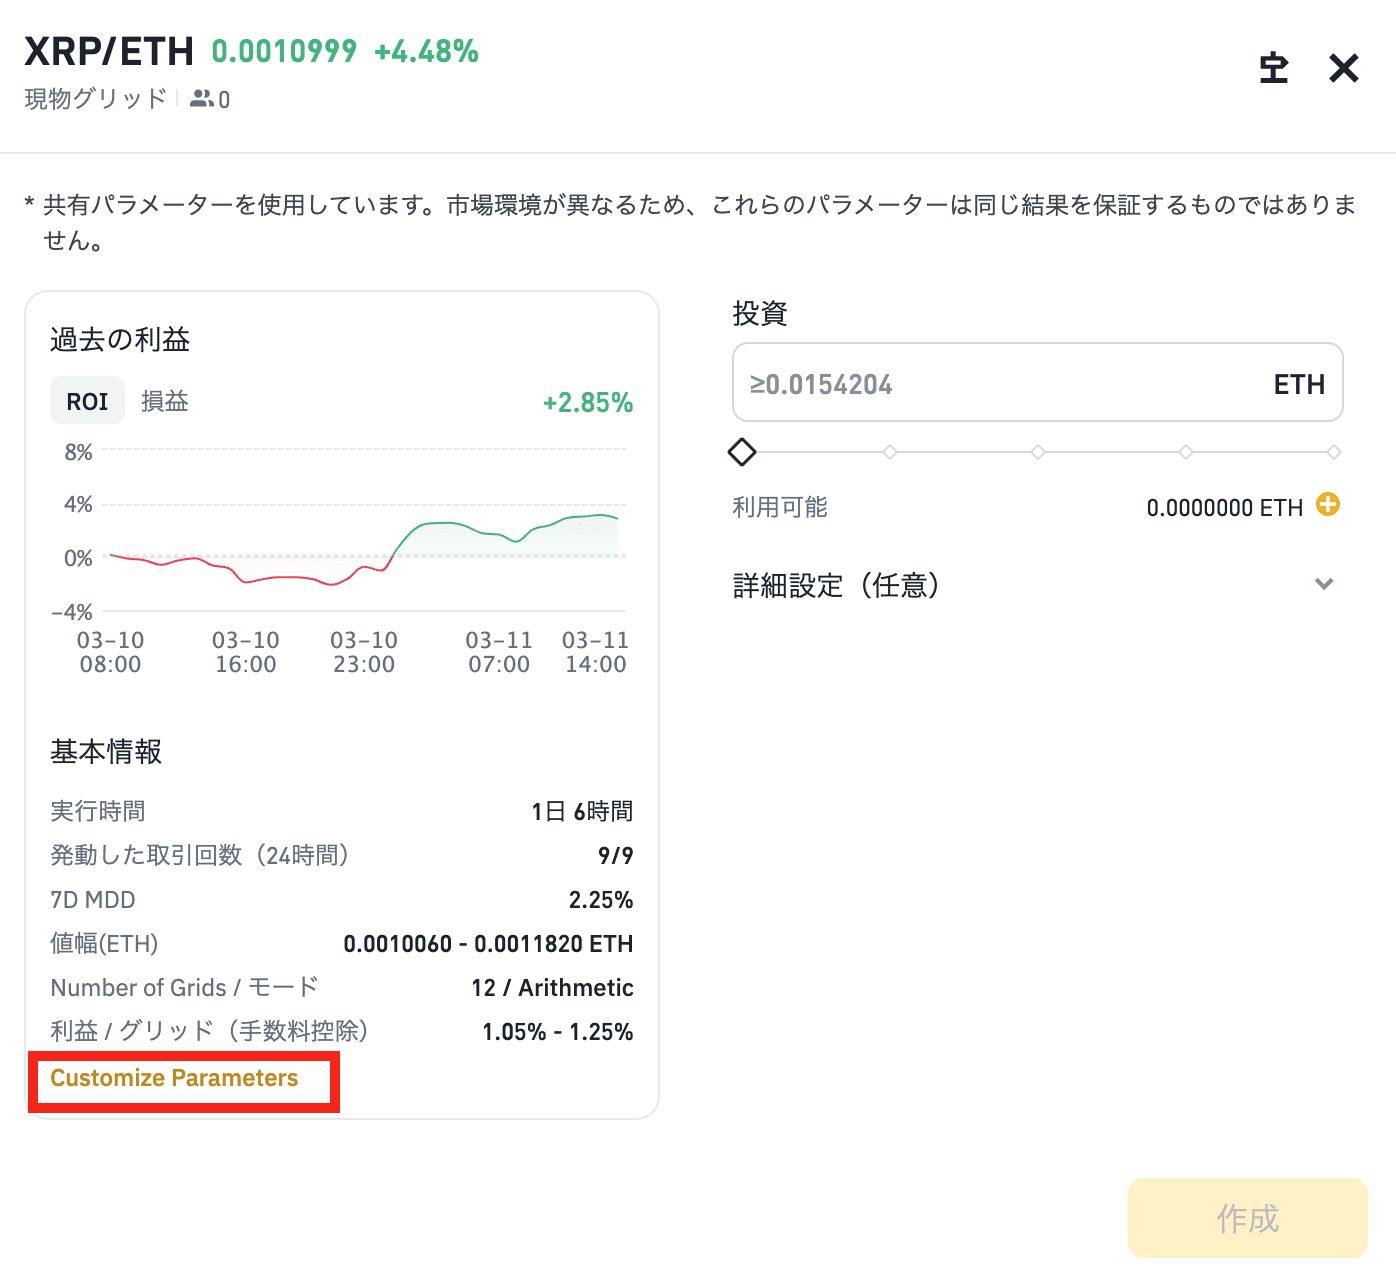
Task: Click the 投資 amount input field
Action: coord(1000,384)
